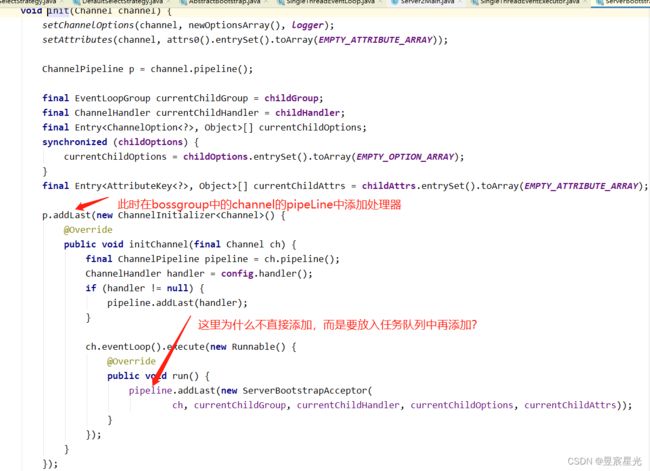This screenshot has width=650, height=471.
Task: Click the ServerBootstrapAcceptor class name
Action: [305, 391]
